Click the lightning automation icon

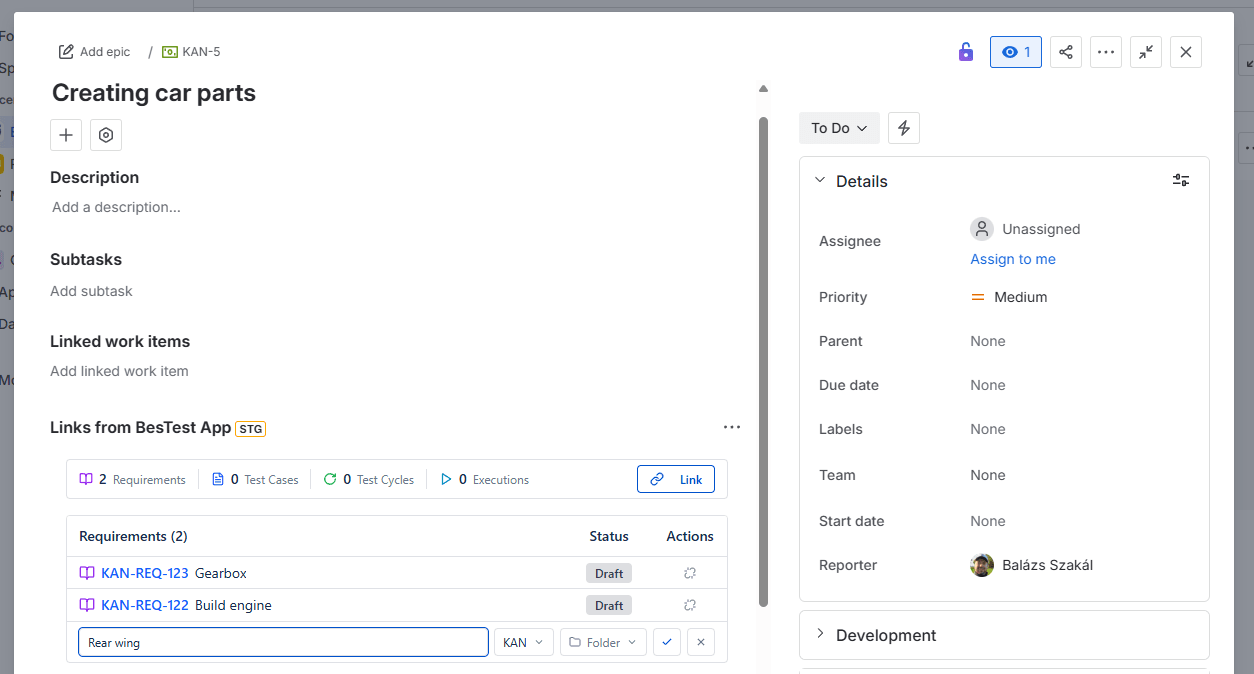[904, 128]
